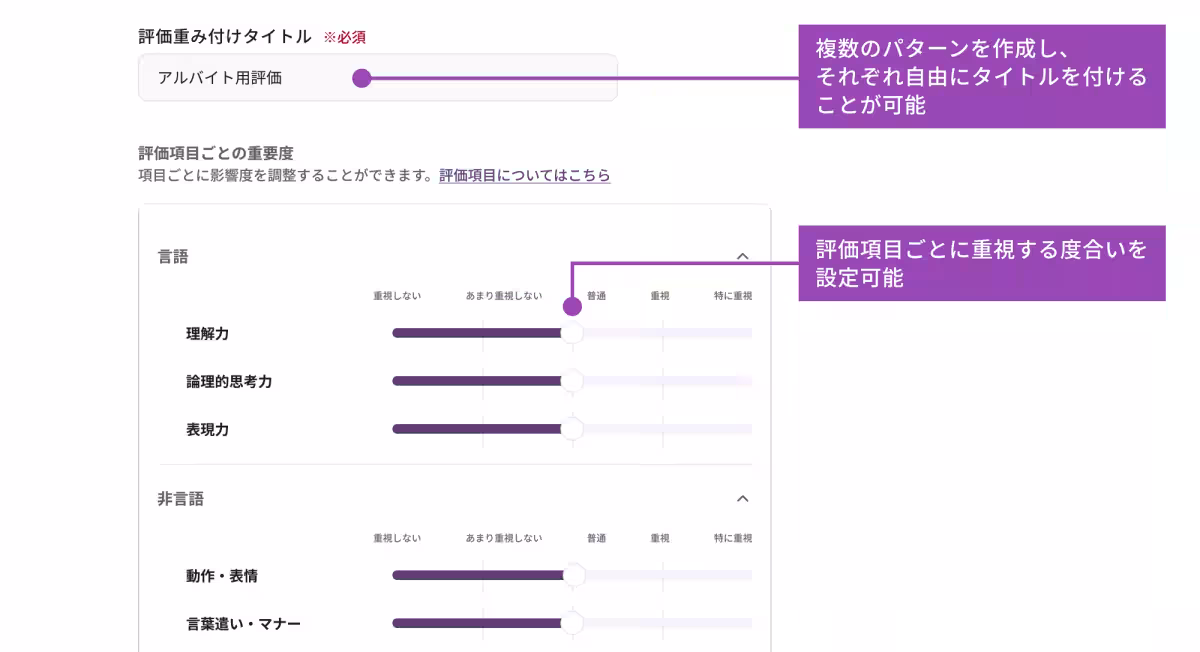The width and height of the screenshot is (1200, 652).
Task: Click the 特に重視 label under 非言語
Action: (734, 537)
